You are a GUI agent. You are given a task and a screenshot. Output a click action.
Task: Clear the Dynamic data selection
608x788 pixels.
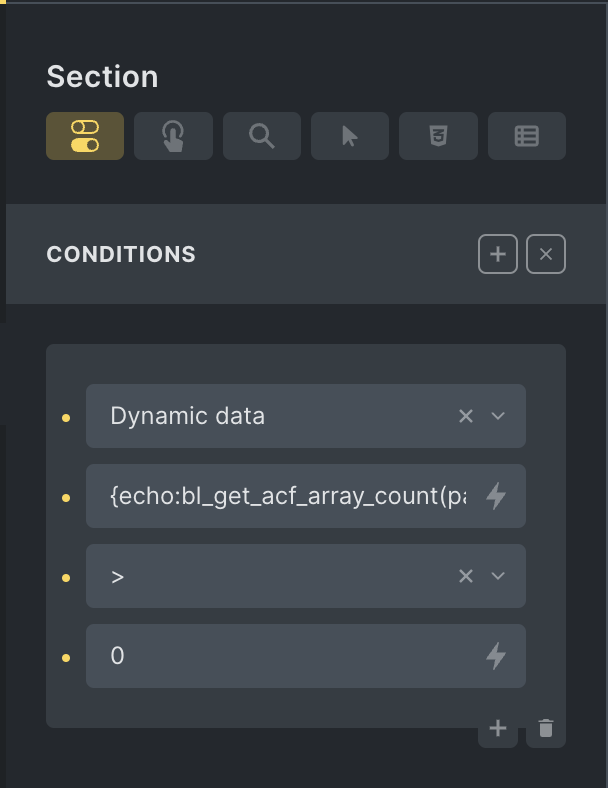tap(466, 416)
